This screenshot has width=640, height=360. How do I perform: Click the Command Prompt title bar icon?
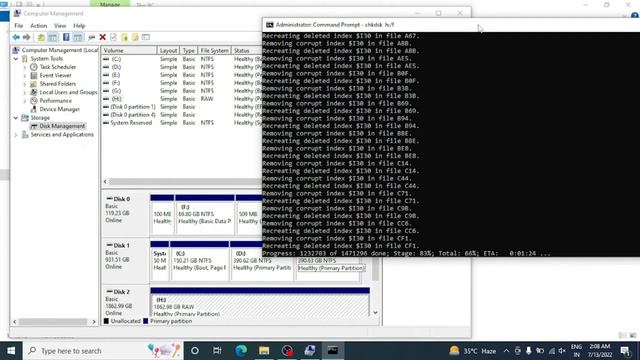point(269,25)
